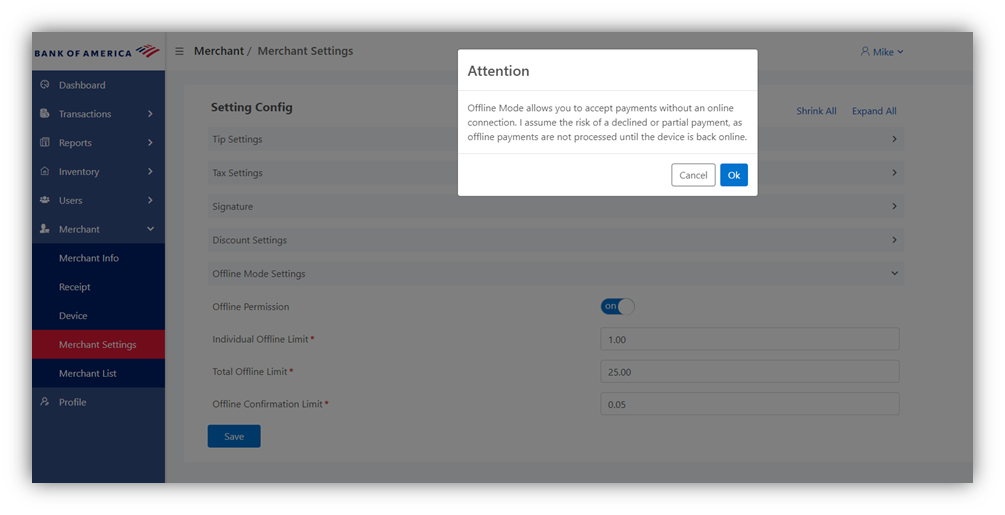Confirm the Attention dialog with Ok
This screenshot has width=1005, height=515.
pos(734,175)
